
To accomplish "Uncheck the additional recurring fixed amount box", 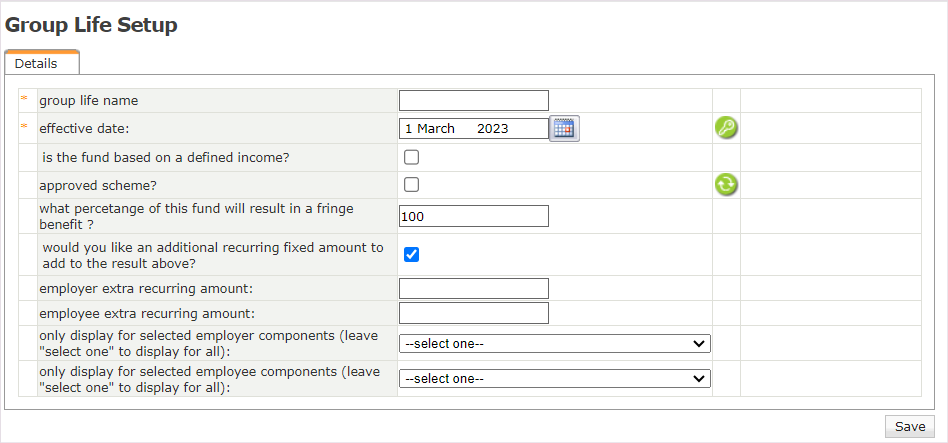I will point(411,254).
